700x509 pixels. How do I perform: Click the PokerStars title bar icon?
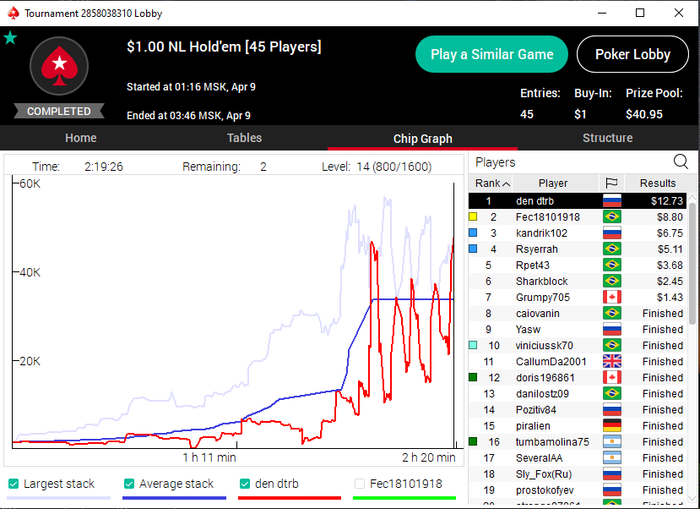coord(13,13)
